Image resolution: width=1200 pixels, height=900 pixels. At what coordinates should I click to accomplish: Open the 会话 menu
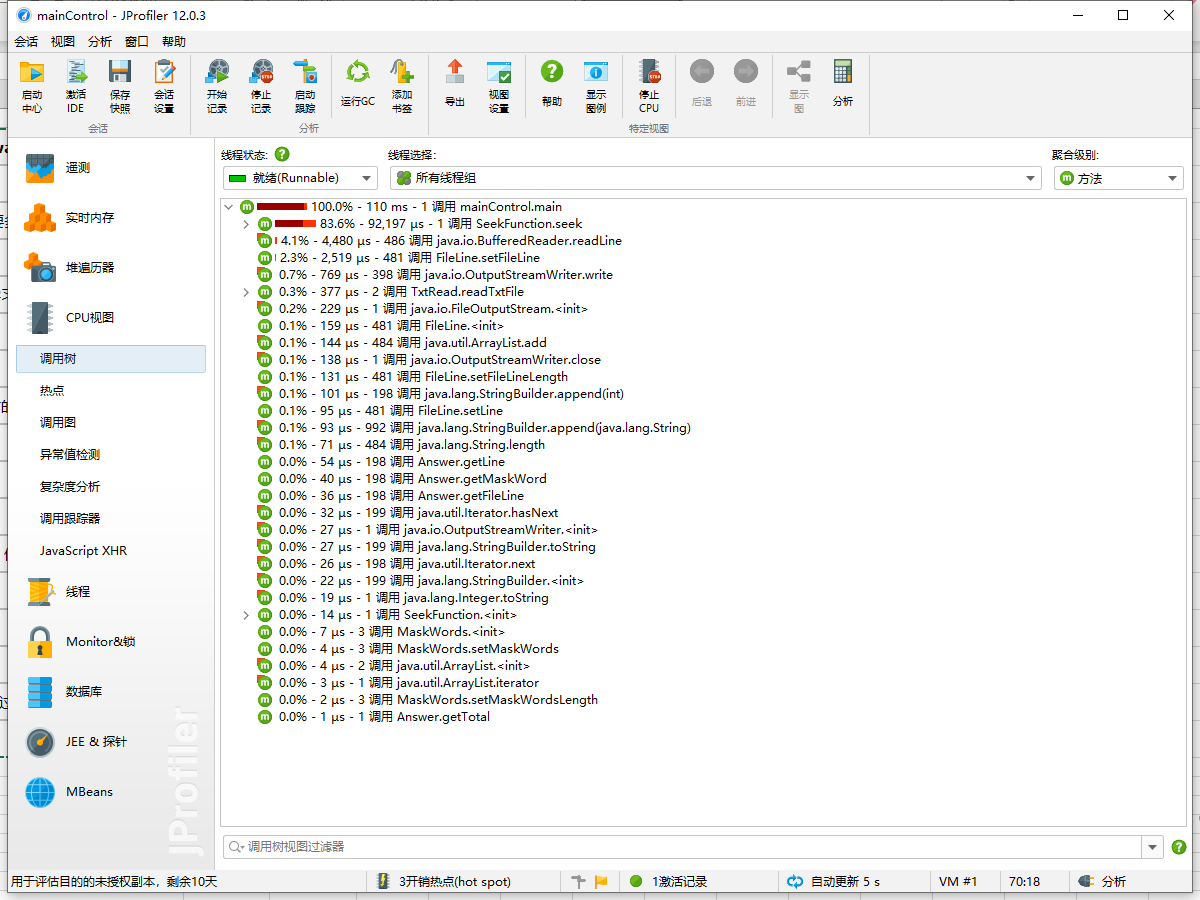(26, 42)
